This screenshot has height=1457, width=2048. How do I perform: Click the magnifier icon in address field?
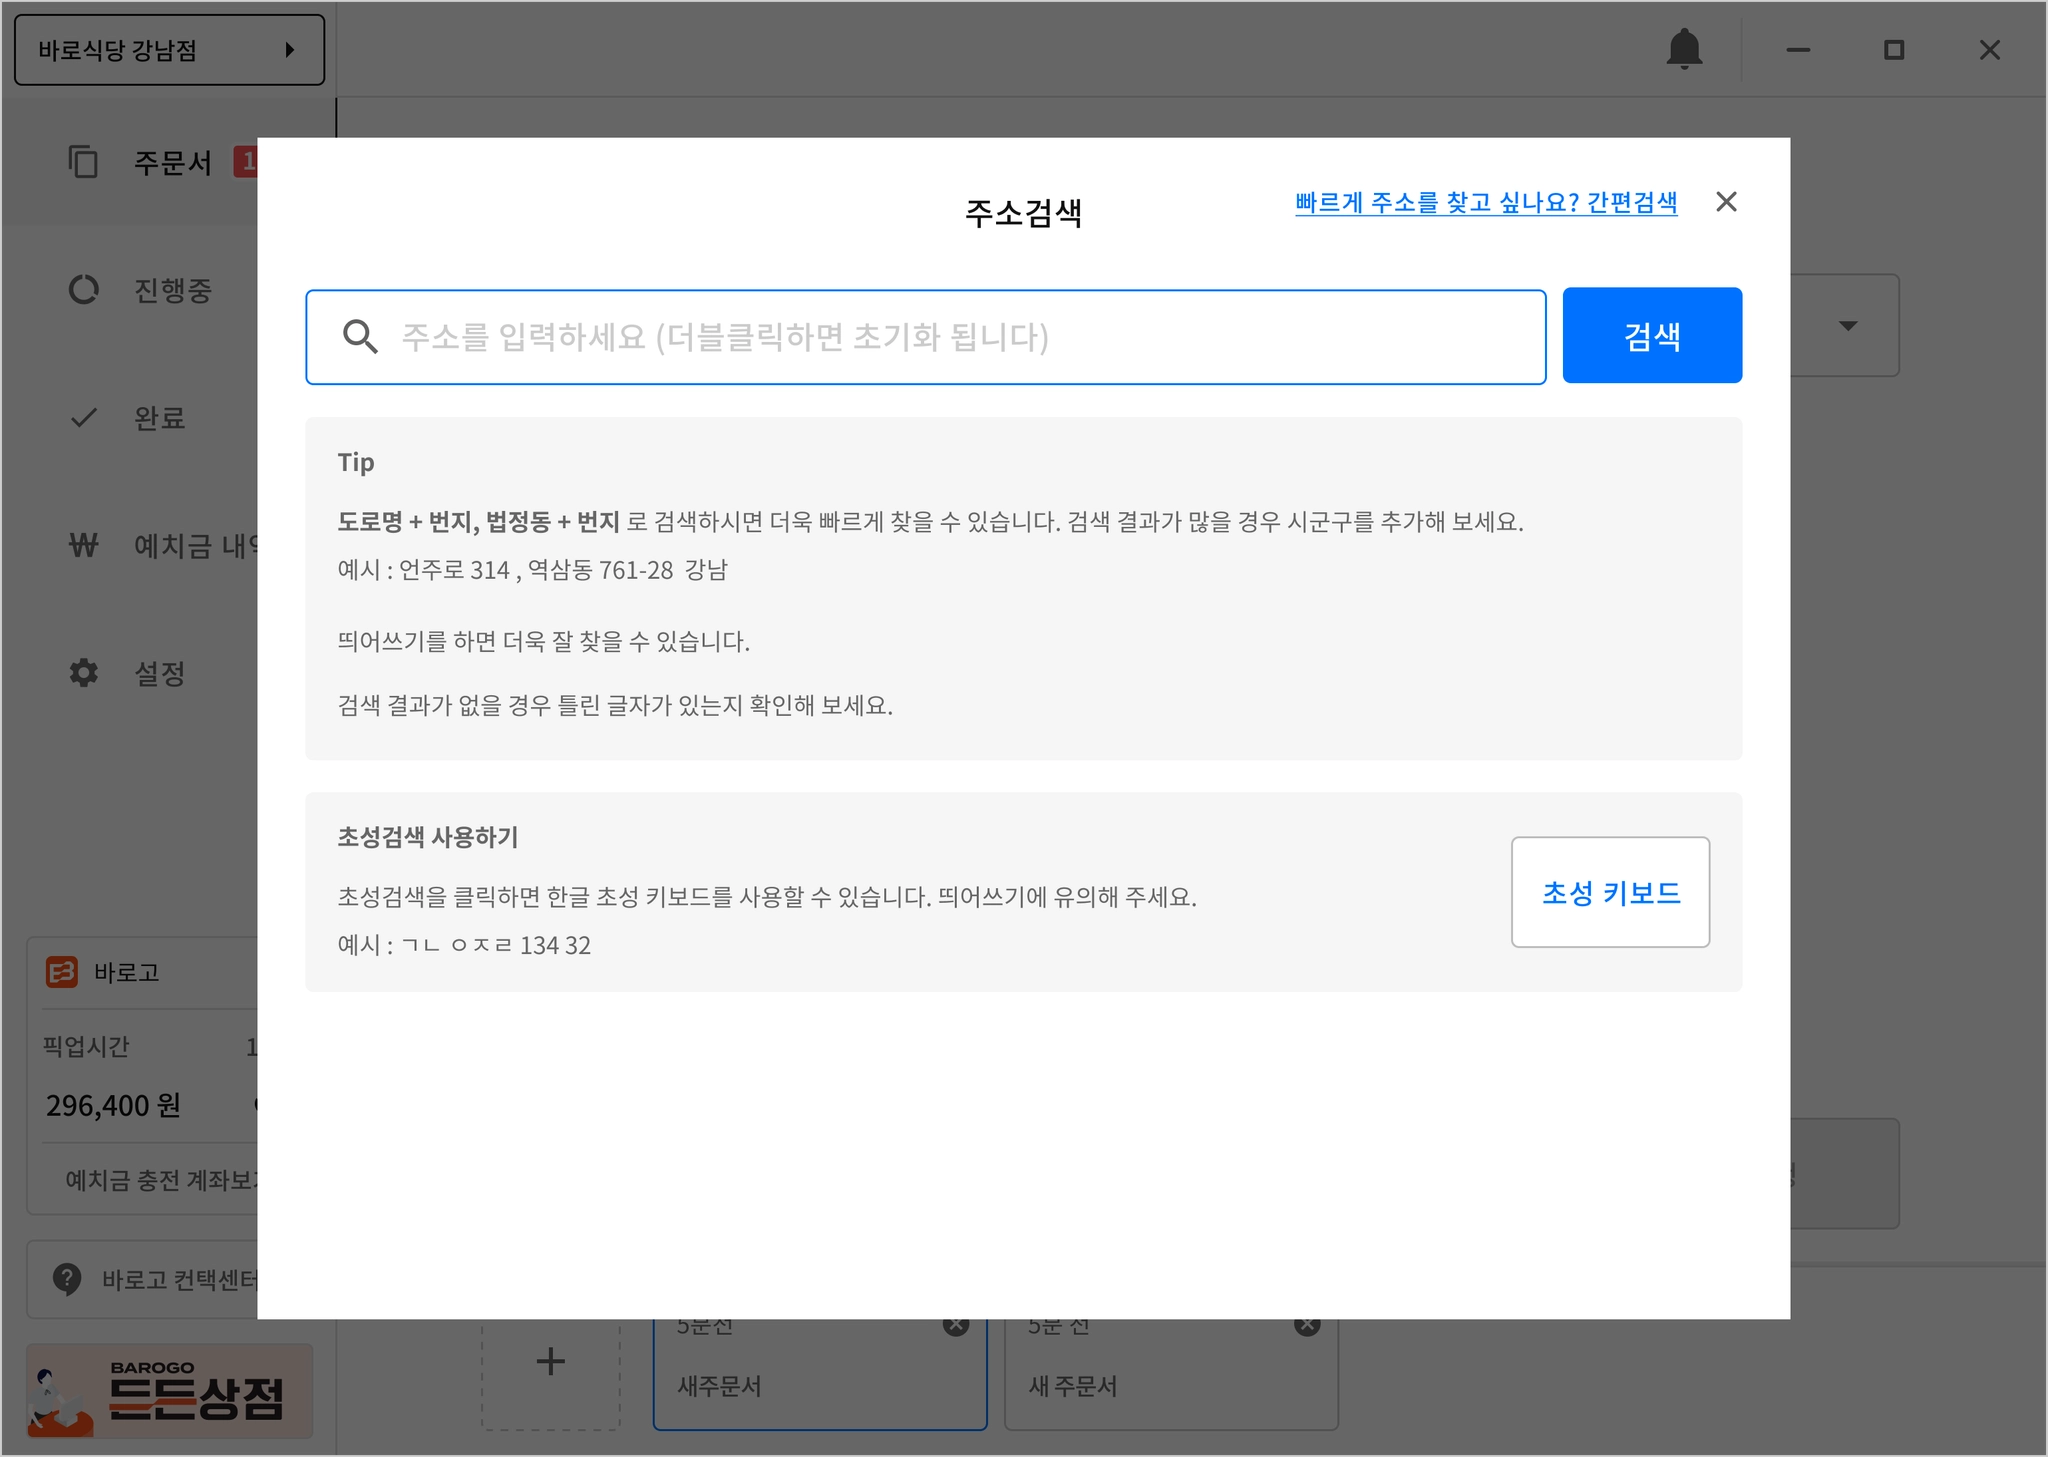360,337
